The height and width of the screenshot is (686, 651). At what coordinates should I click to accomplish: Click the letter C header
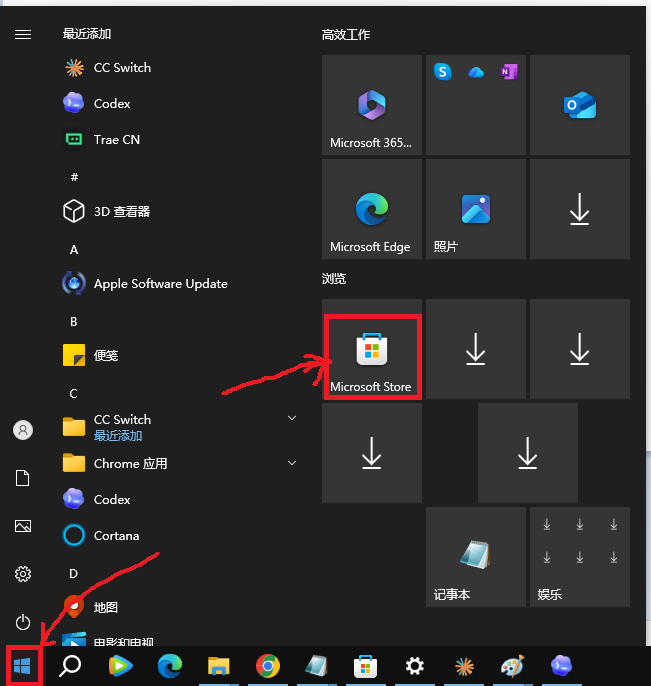pos(74,393)
